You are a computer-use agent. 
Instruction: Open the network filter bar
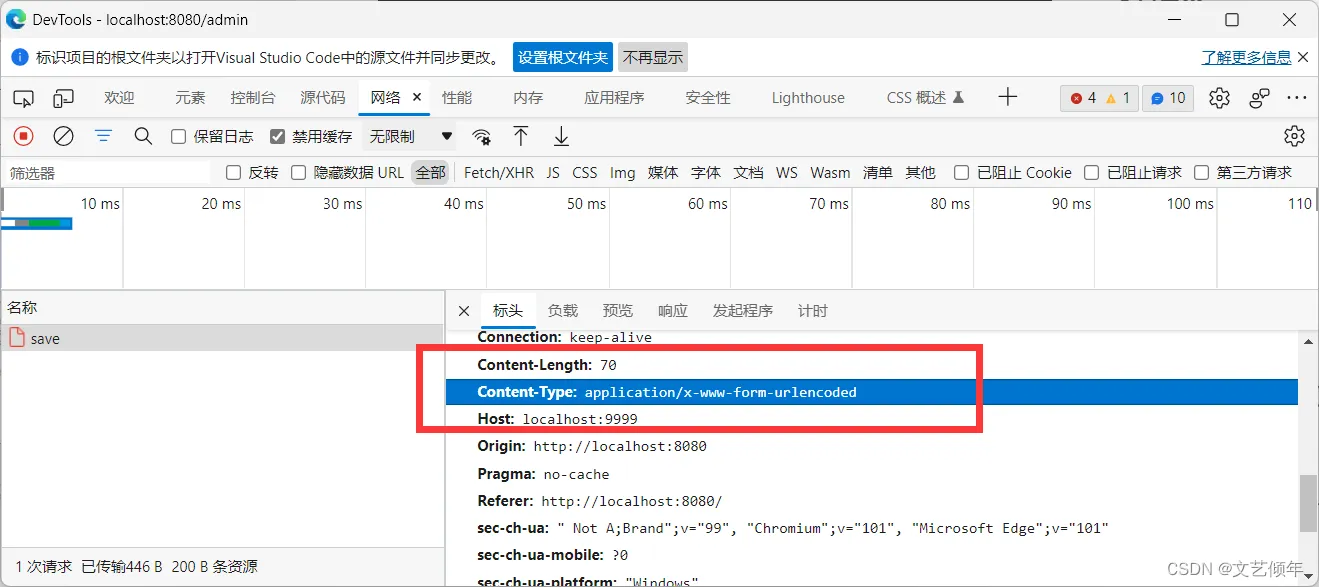(x=103, y=136)
